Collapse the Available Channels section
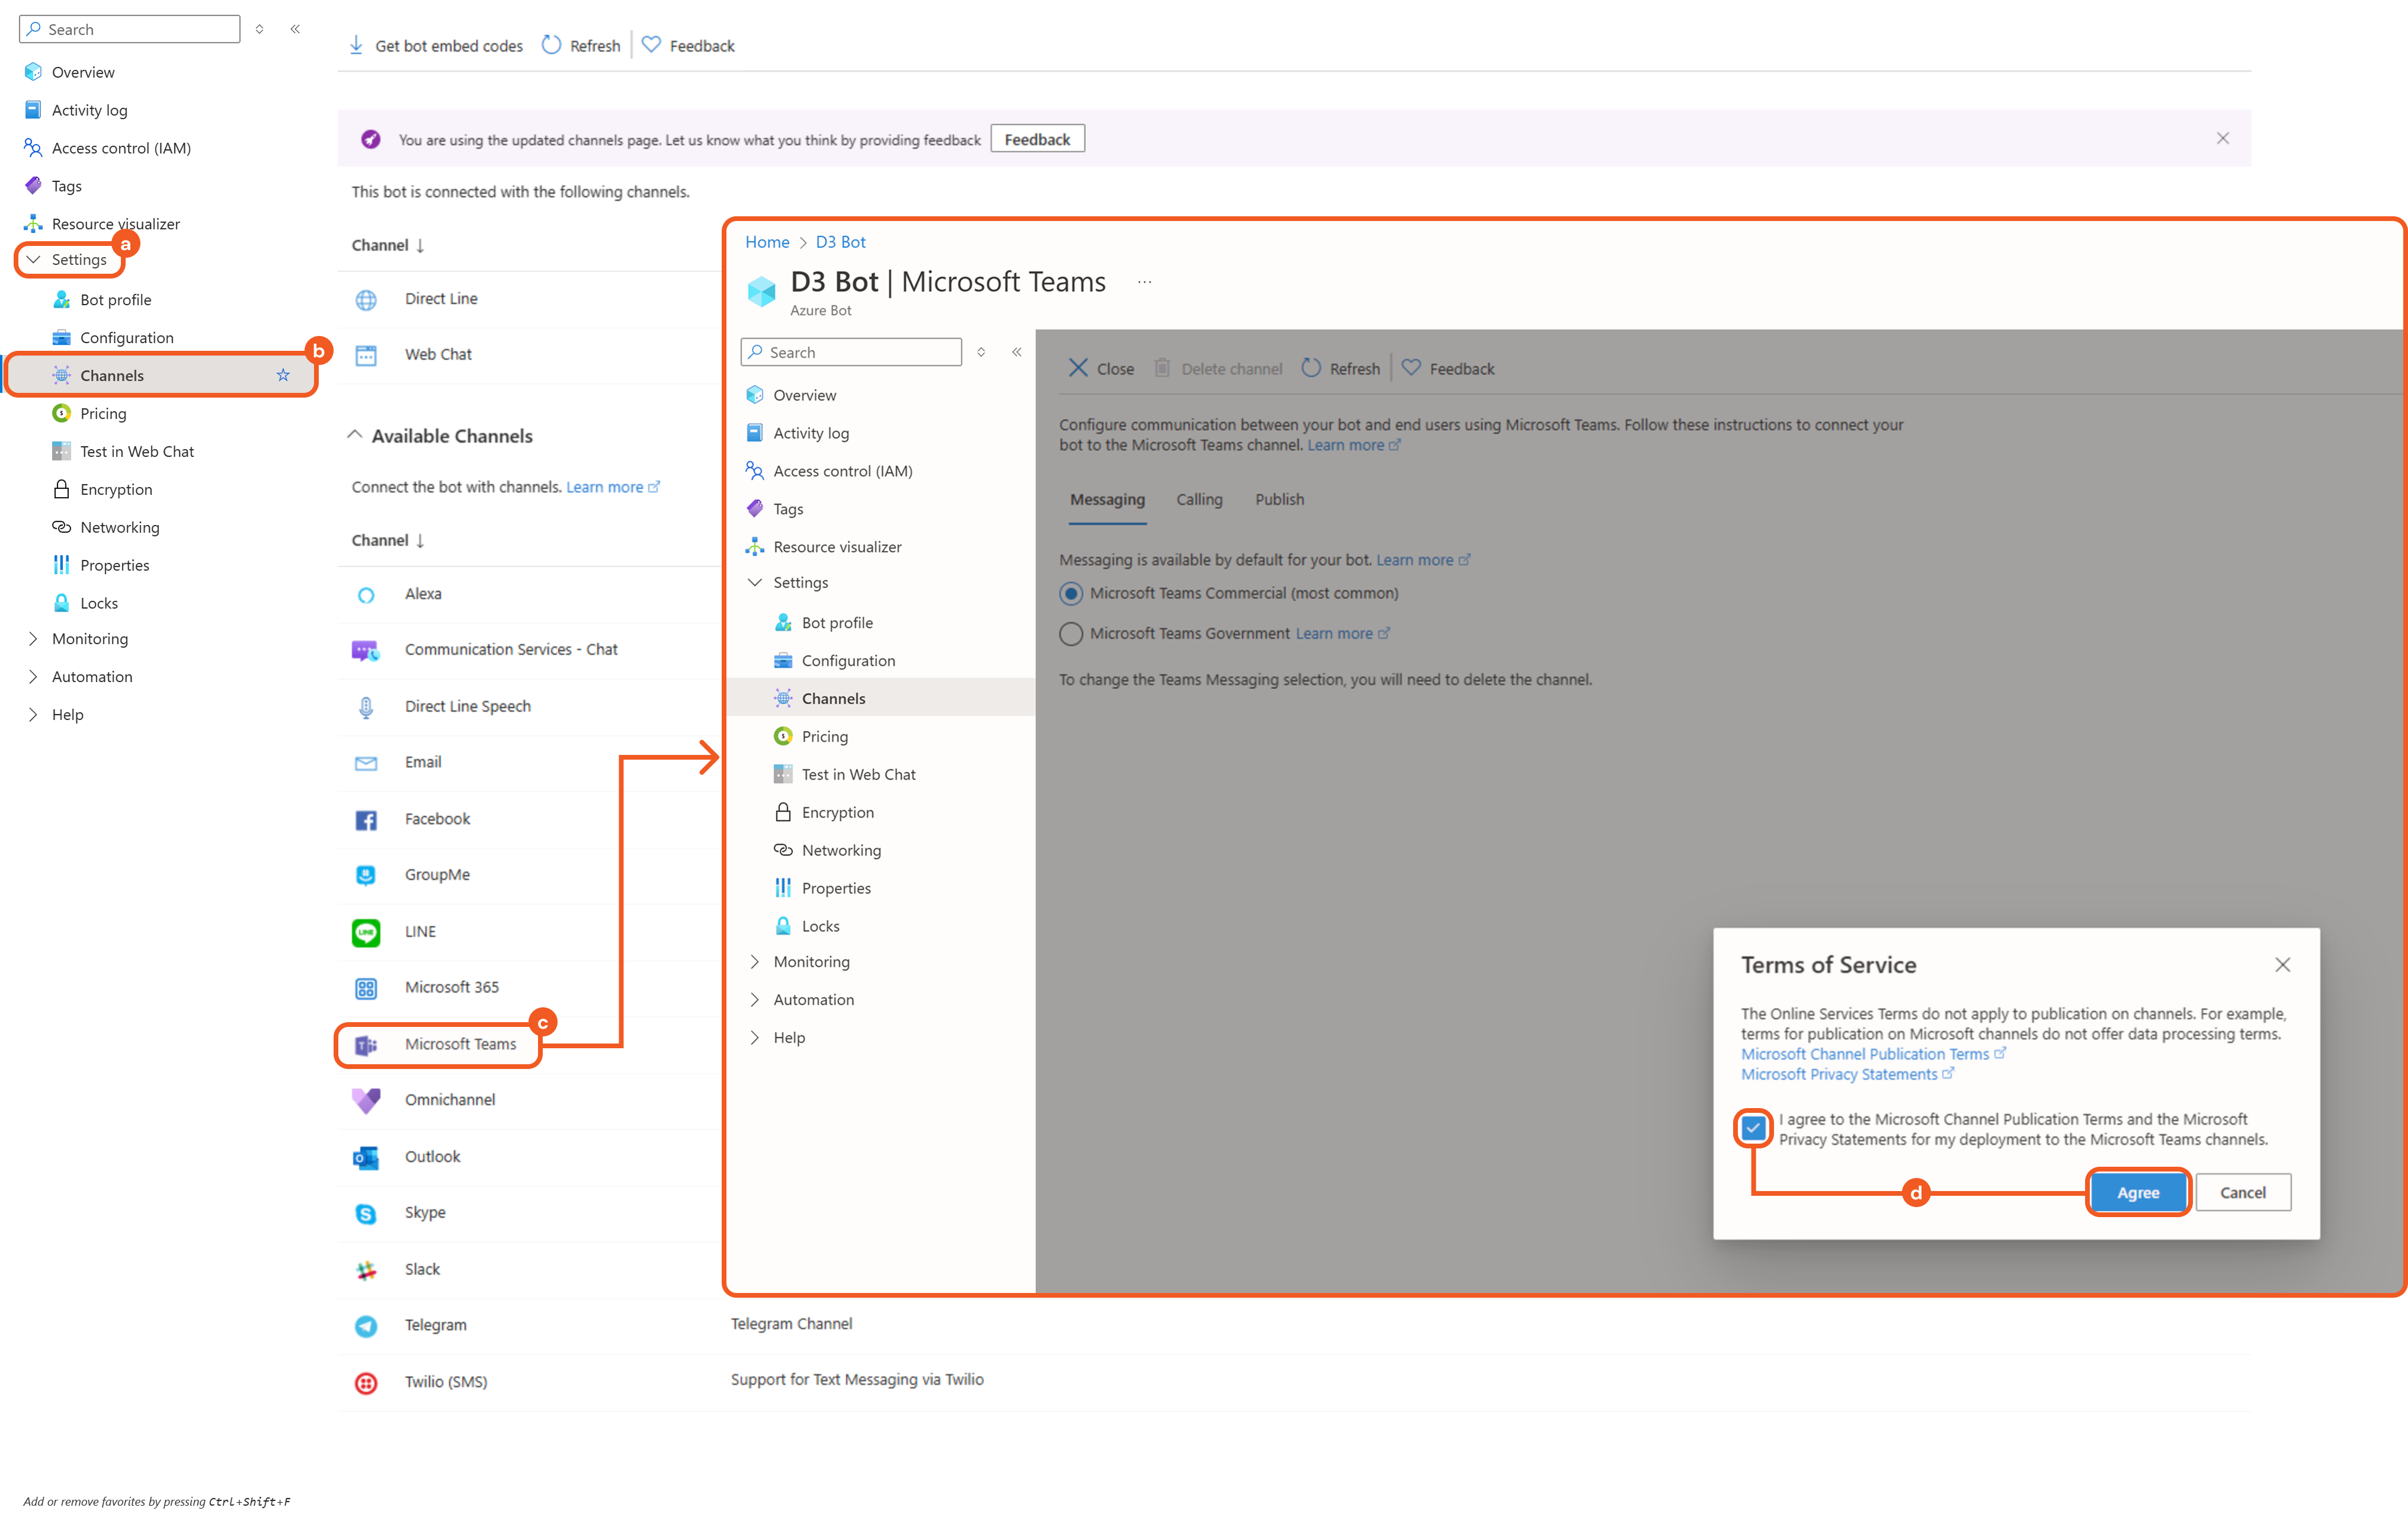Viewport: 2408px width, 1514px height. click(355, 435)
